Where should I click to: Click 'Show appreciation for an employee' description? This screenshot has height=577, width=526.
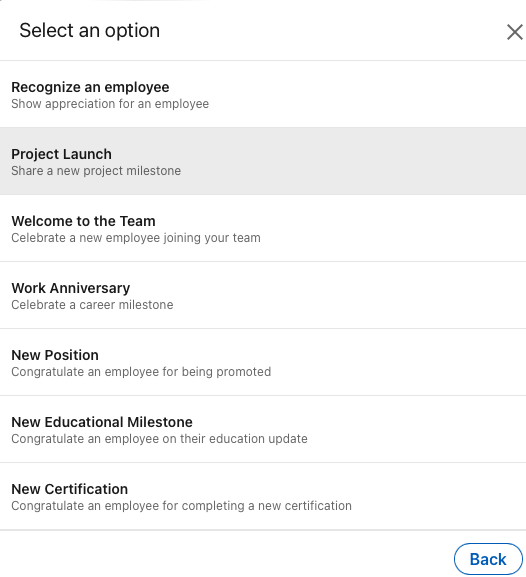[110, 104]
